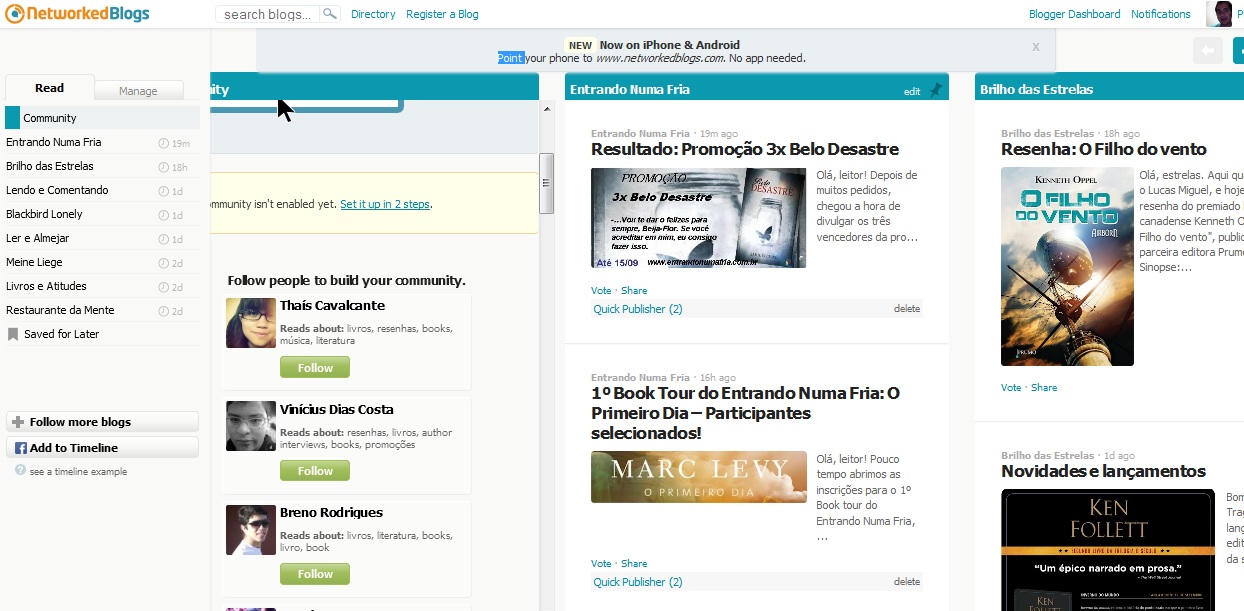Open Vinícius Dias Costa's profile photo

[x=251, y=427]
